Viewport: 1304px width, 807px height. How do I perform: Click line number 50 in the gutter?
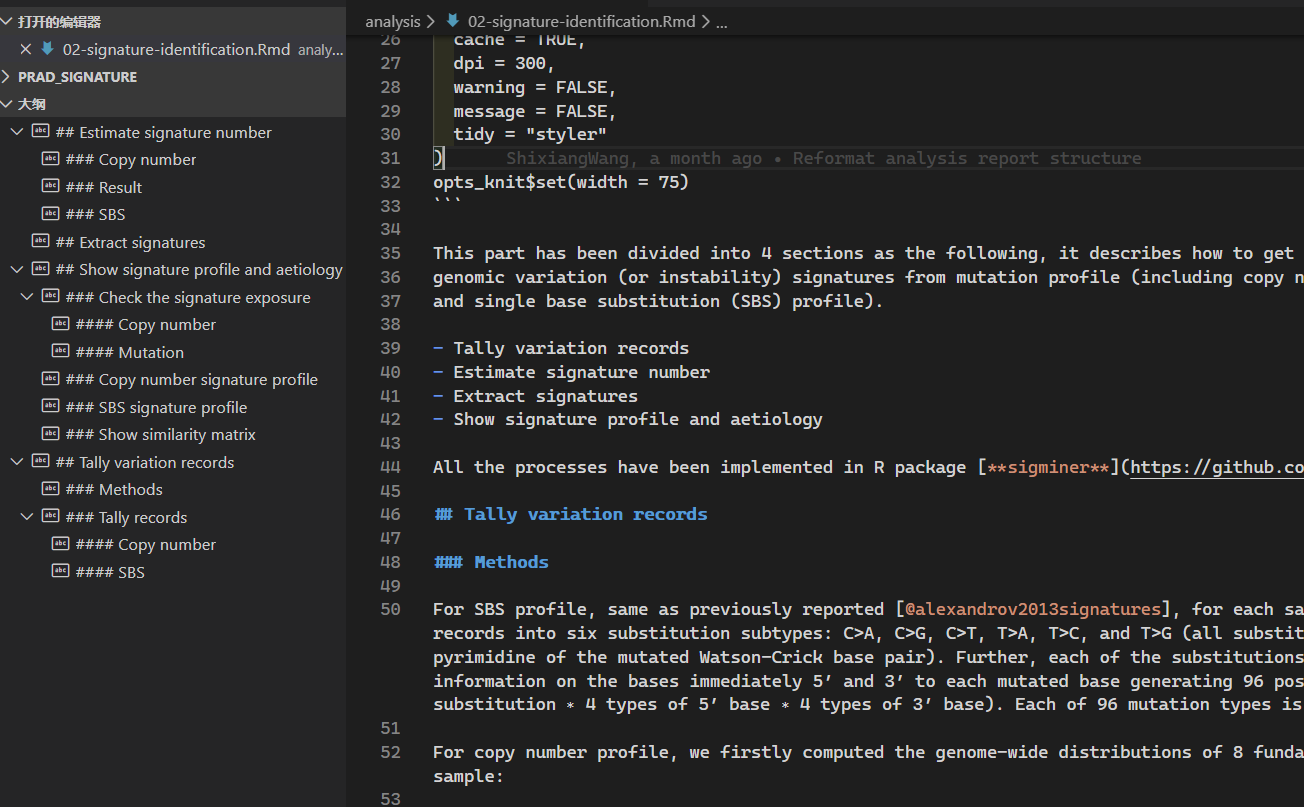(x=389, y=609)
